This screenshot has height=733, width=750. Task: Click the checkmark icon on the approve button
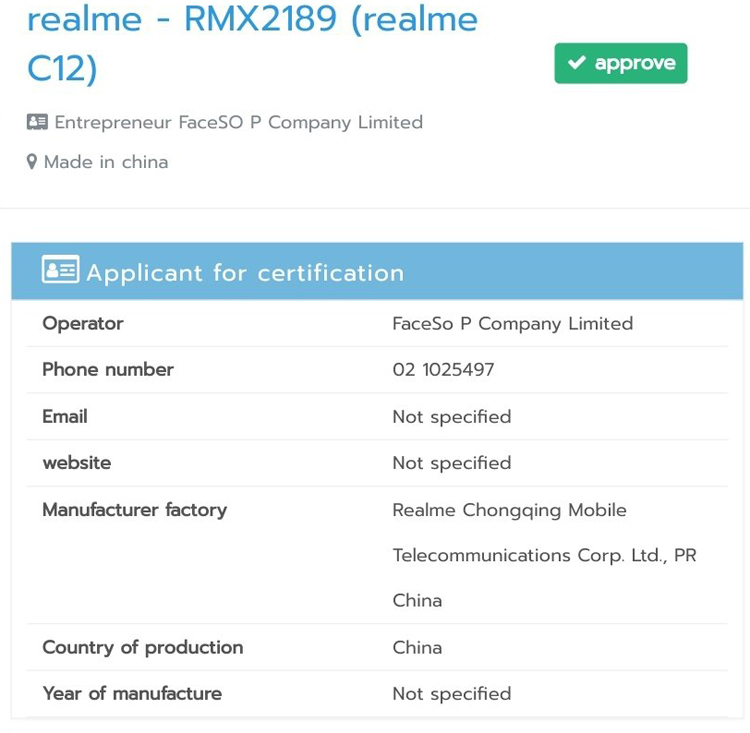coord(576,62)
